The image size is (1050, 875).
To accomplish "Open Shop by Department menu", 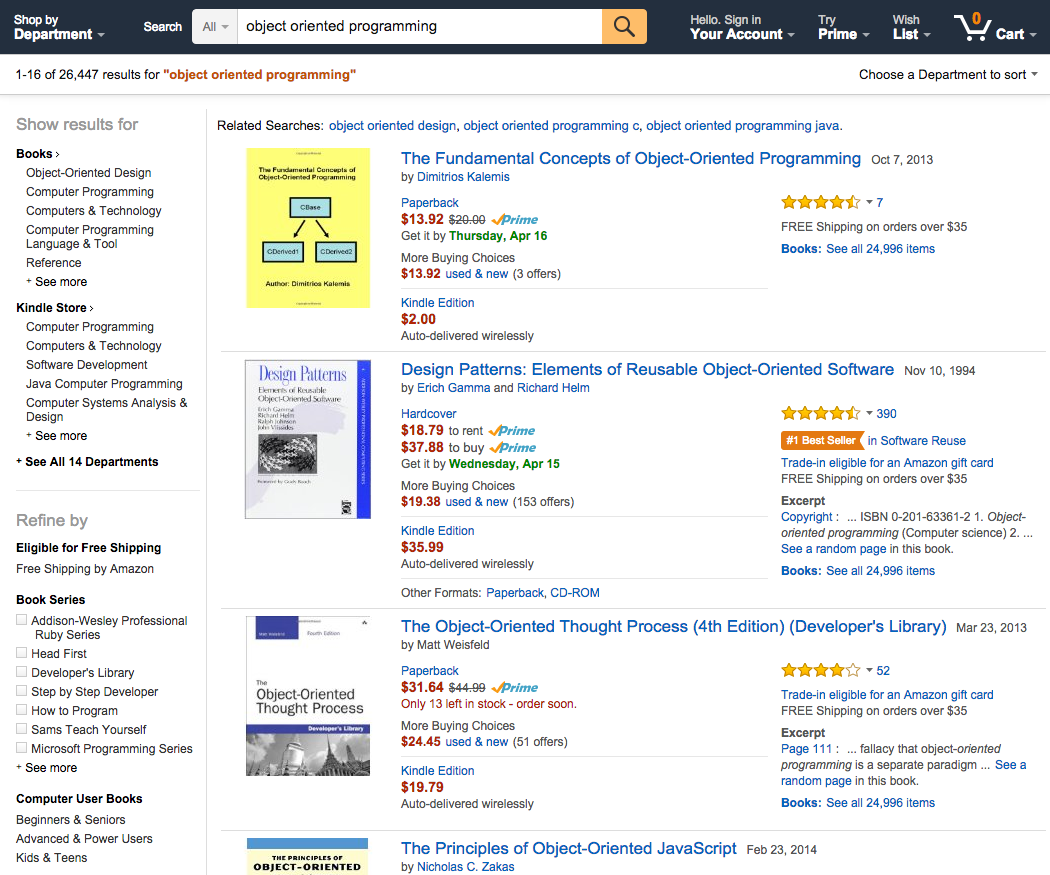I will 59,27.
